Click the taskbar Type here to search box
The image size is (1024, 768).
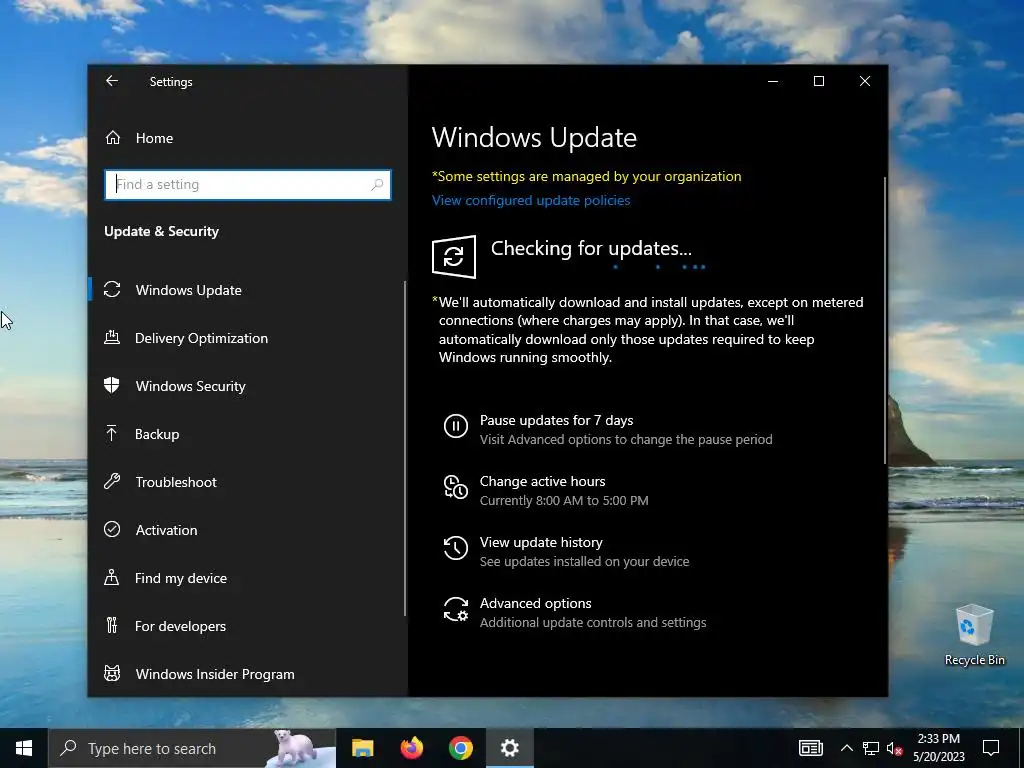(x=192, y=748)
